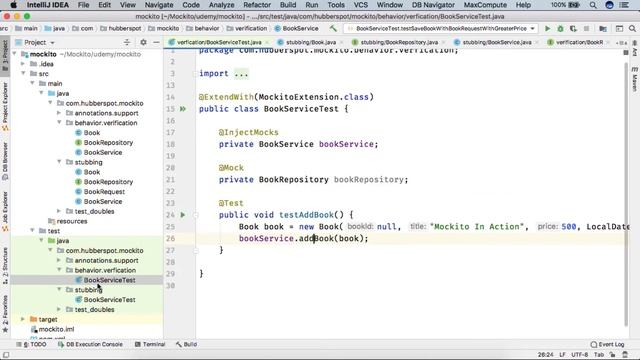Expand the target folder
Screen dimensions: 640x360
23,319
